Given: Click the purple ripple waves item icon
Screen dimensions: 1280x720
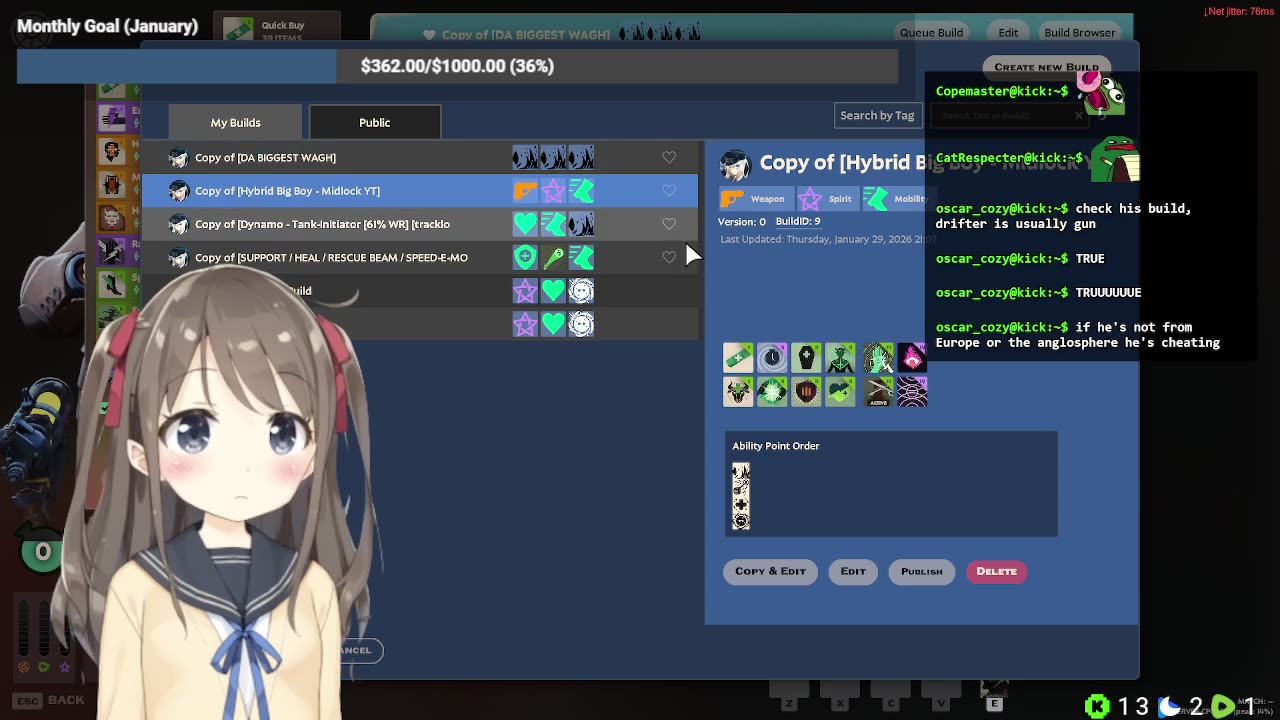Looking at the screenshot, I should (912, 391).
